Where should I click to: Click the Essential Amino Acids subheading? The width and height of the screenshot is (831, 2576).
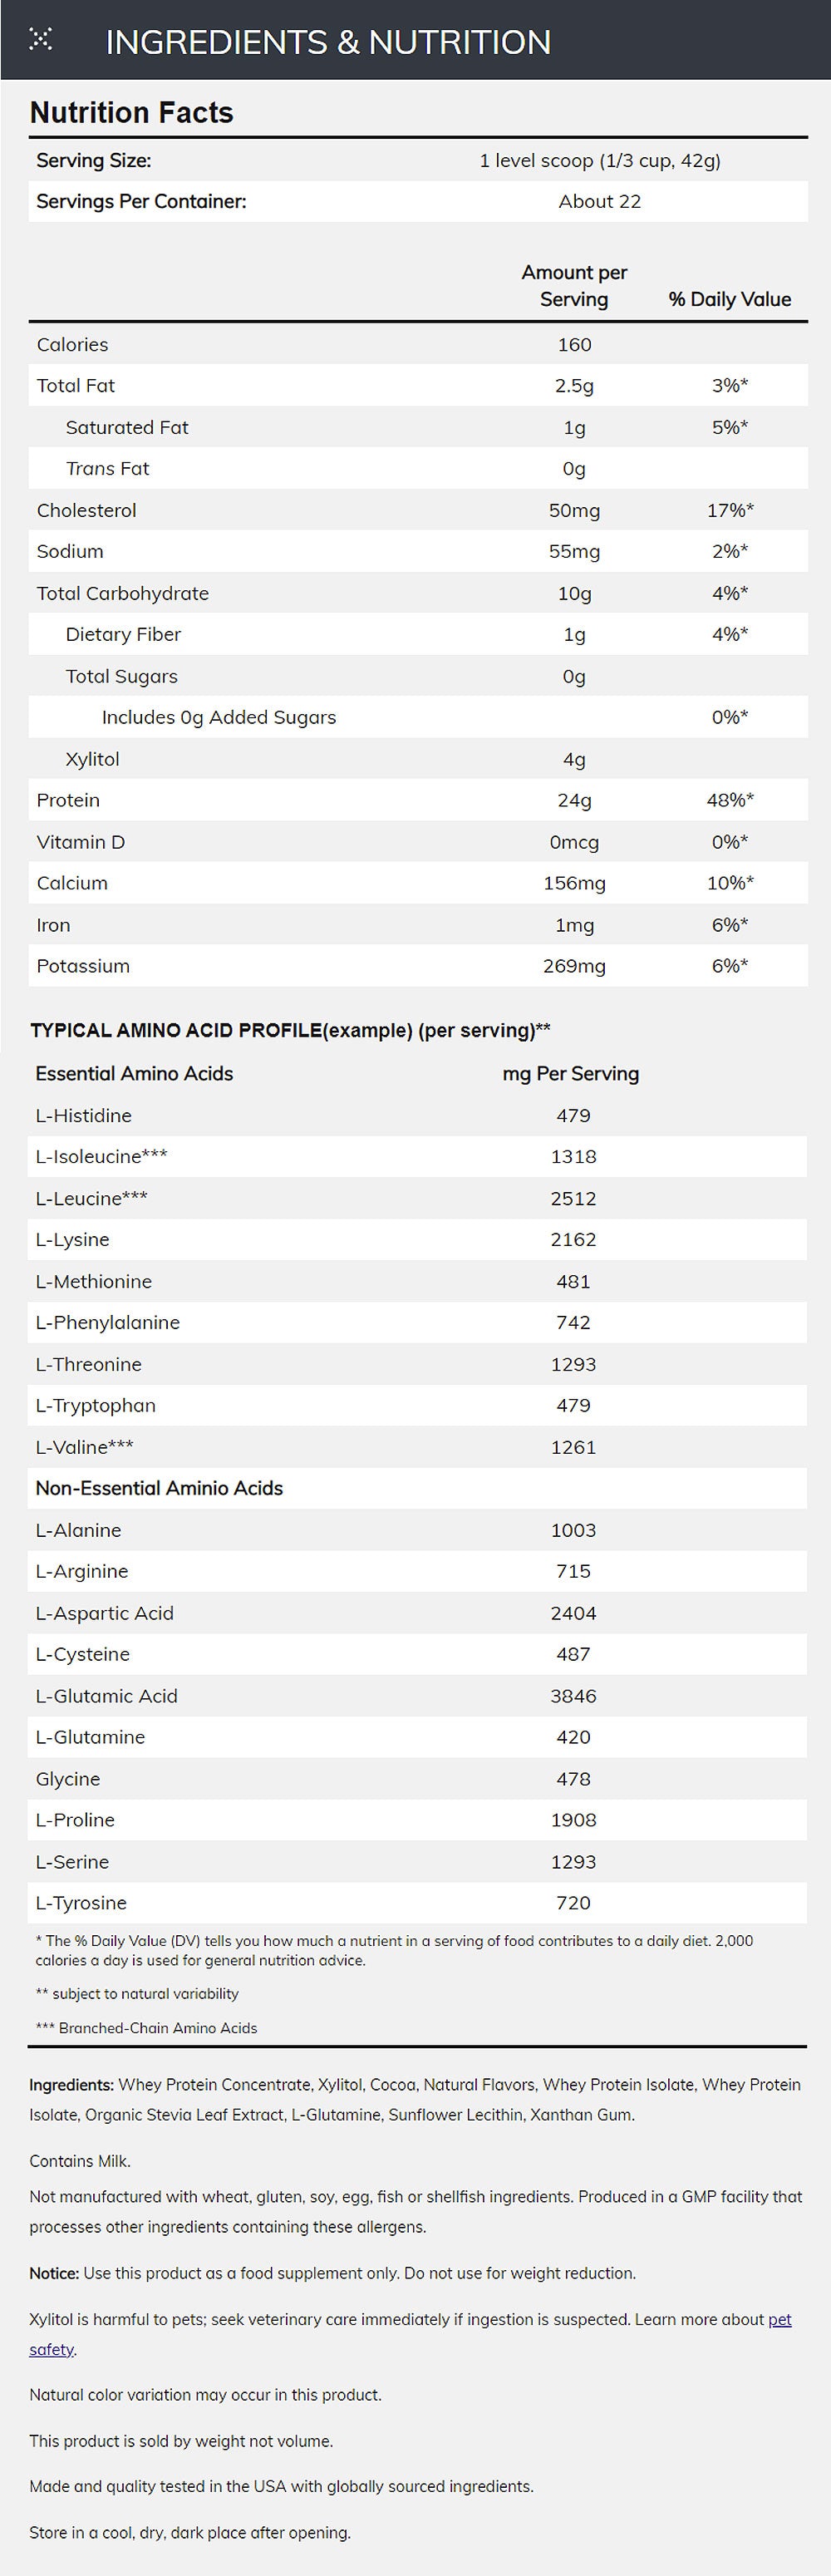point(134,1073)
